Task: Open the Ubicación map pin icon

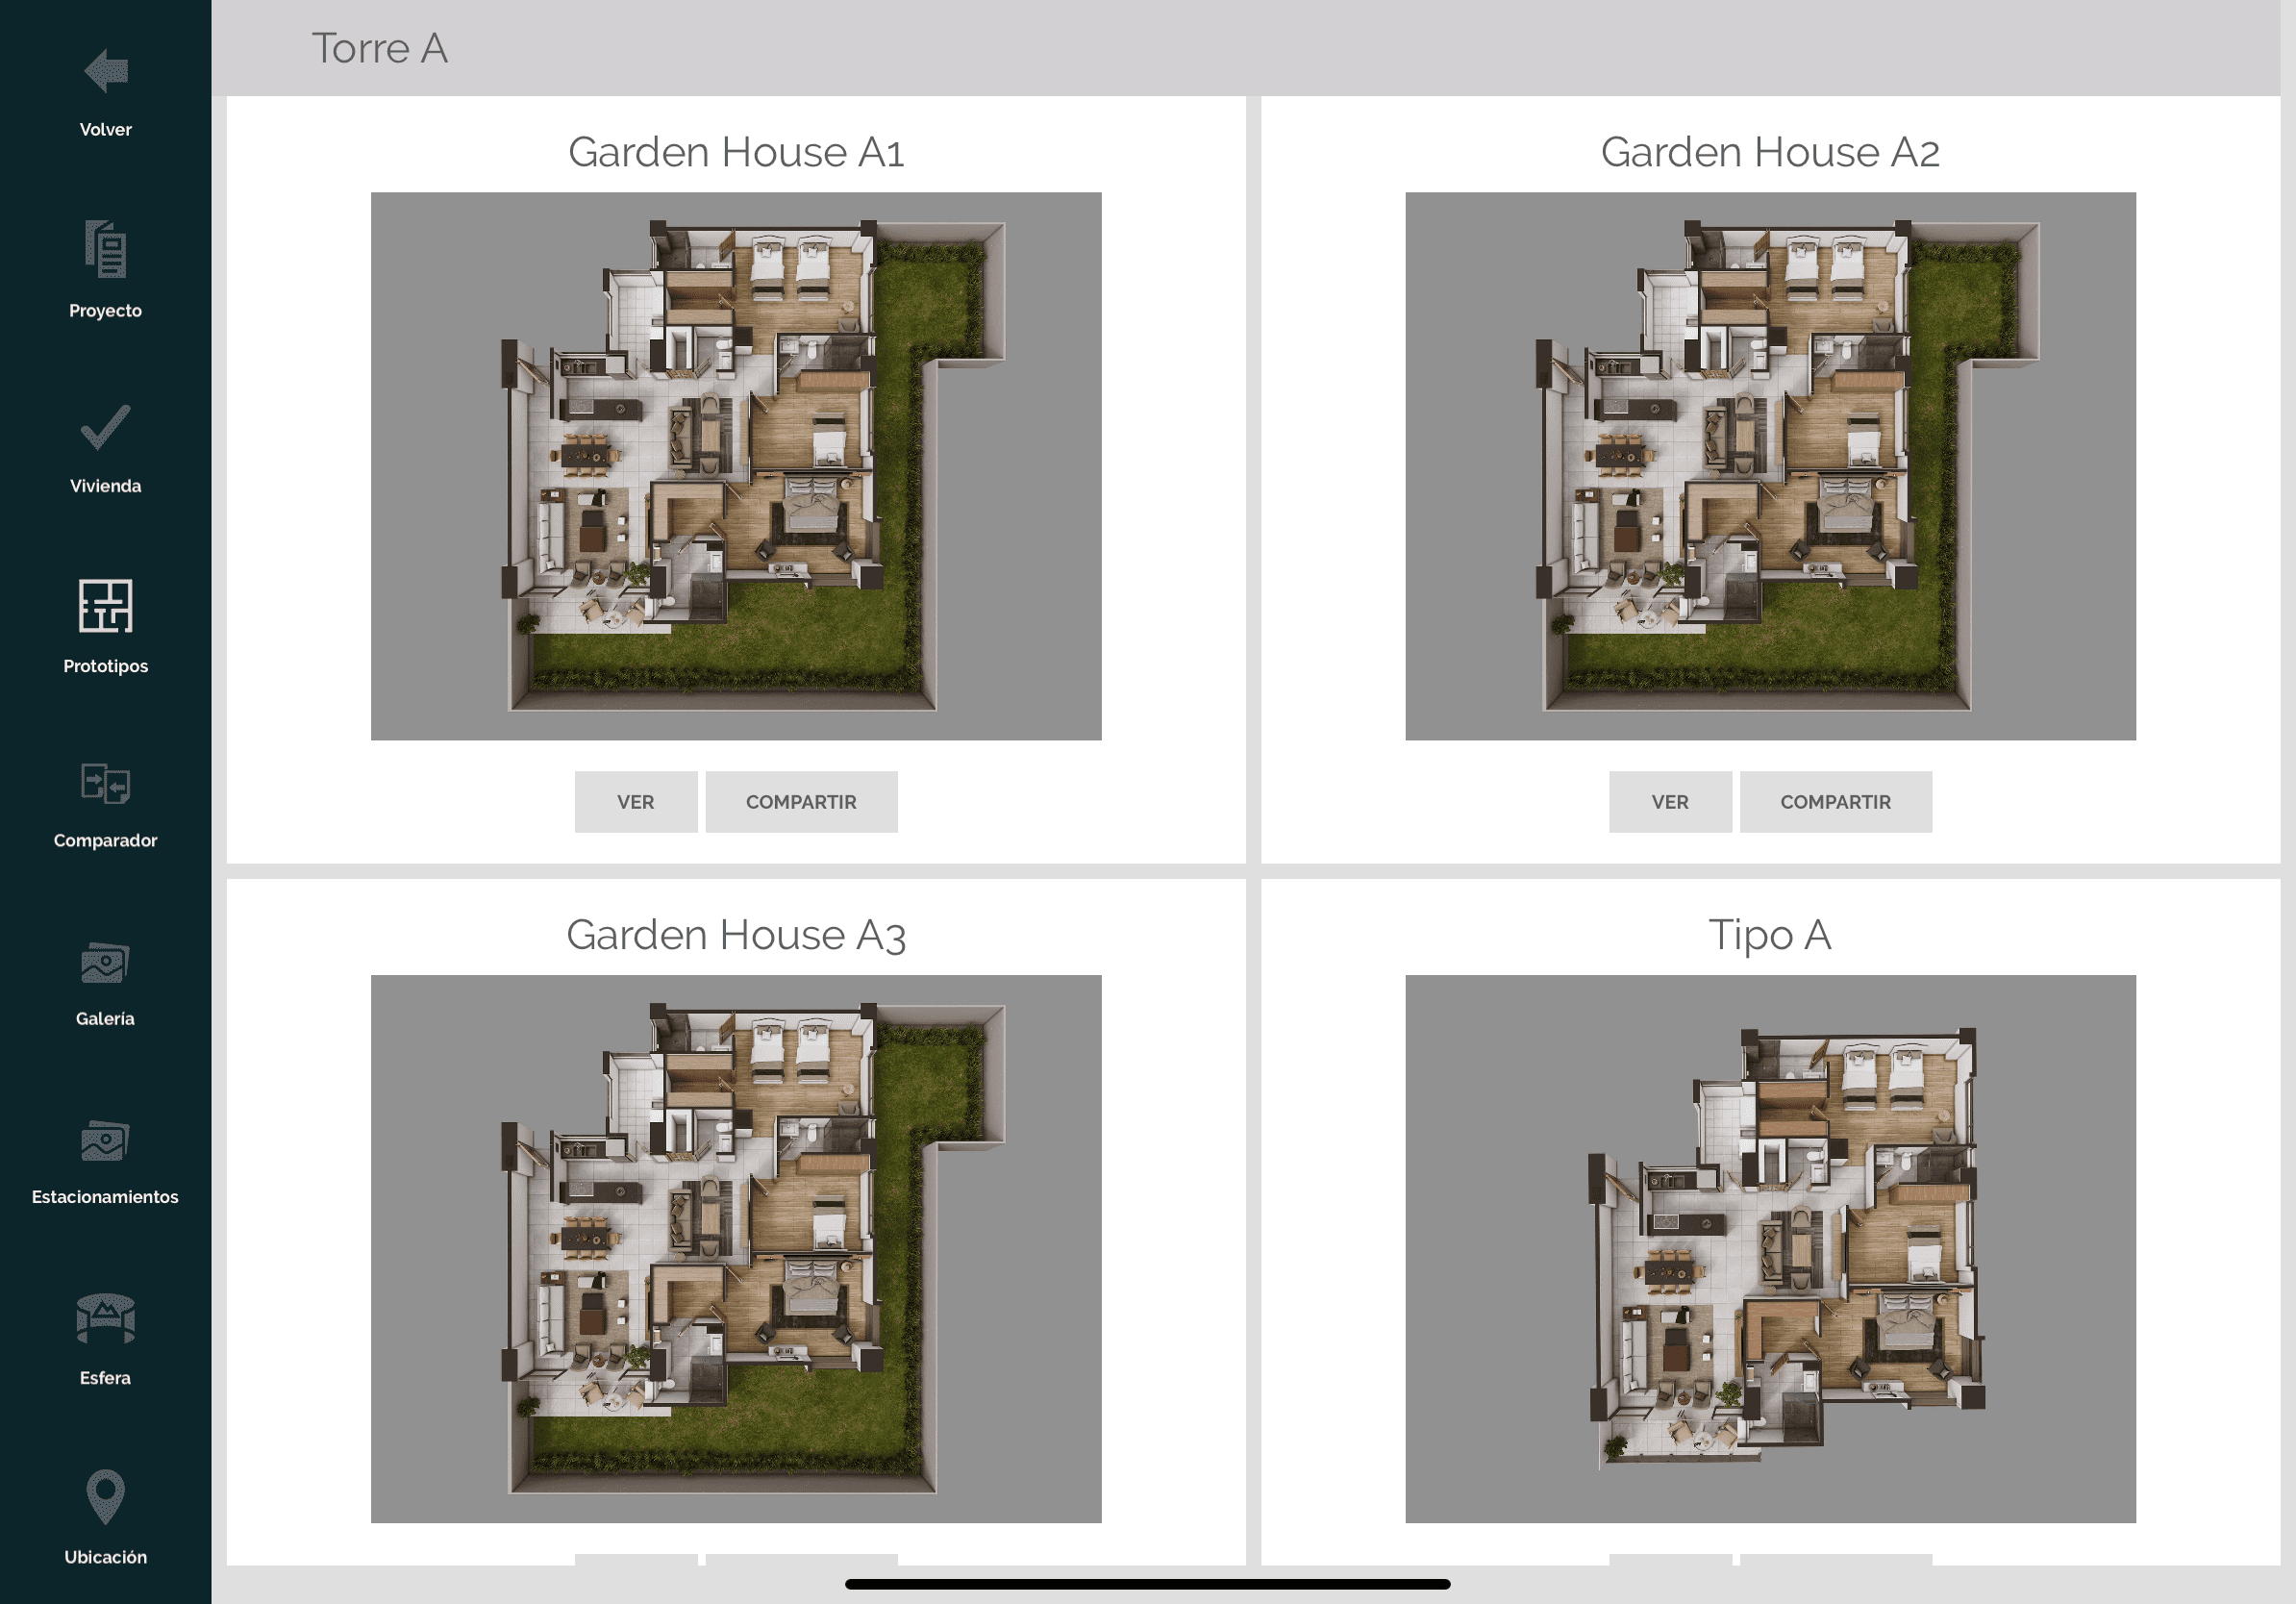Action: 105,1497
